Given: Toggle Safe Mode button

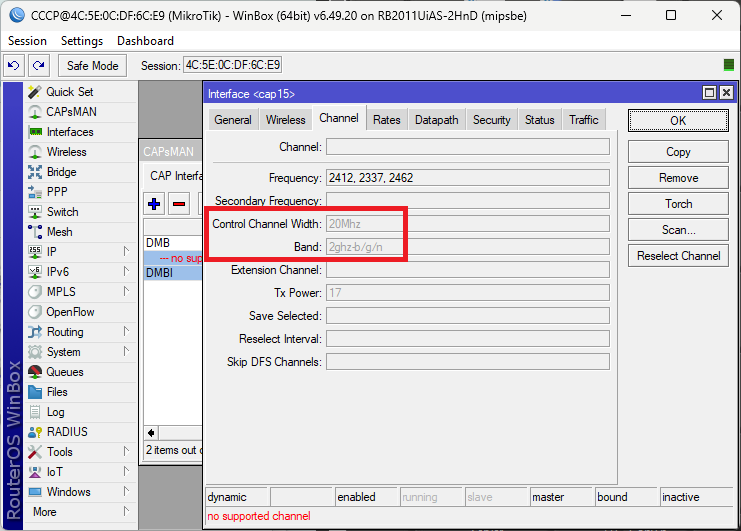Looking at the screenshot, I should (93, 65).
